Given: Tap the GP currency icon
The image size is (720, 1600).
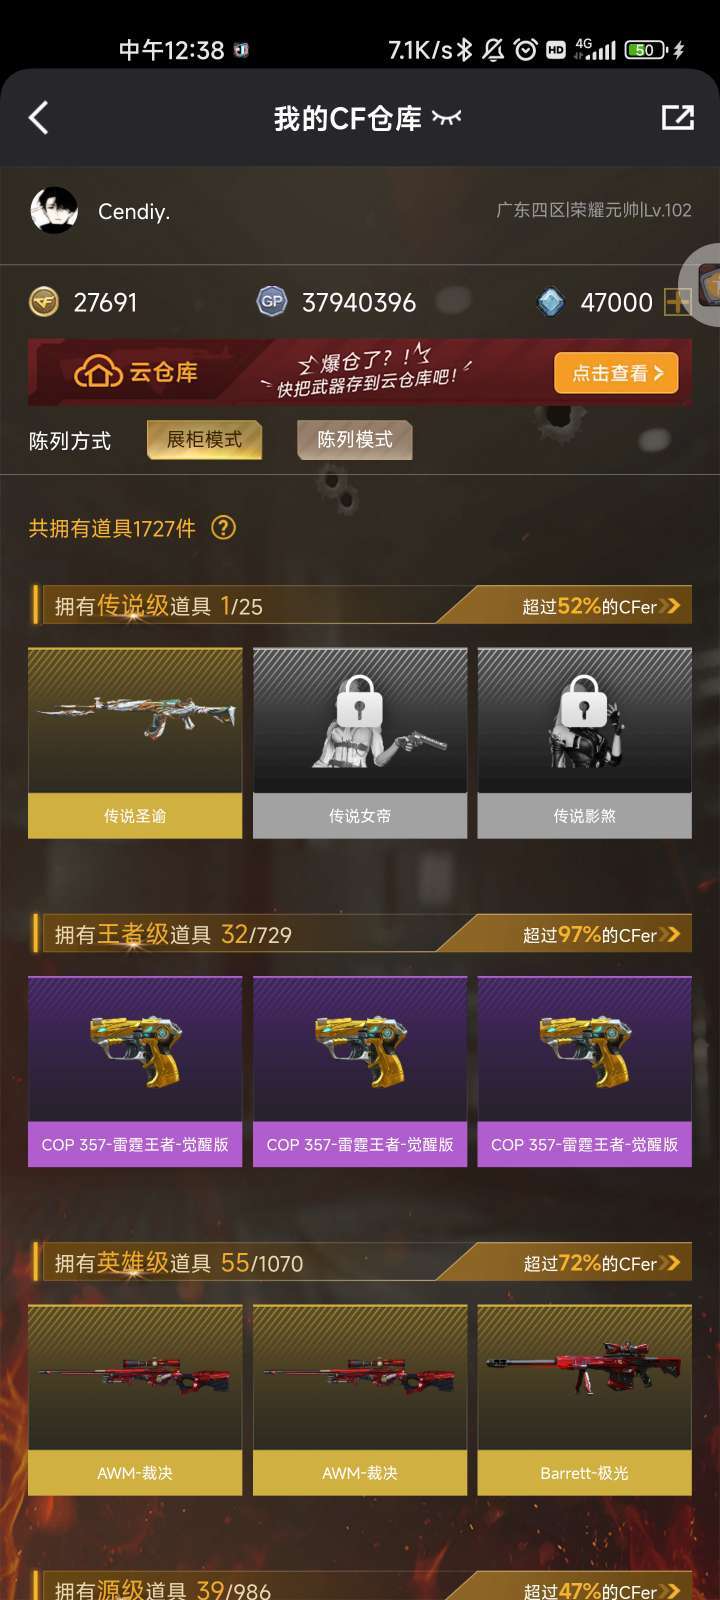Looking at the screenshot, I should click(272, 301).
